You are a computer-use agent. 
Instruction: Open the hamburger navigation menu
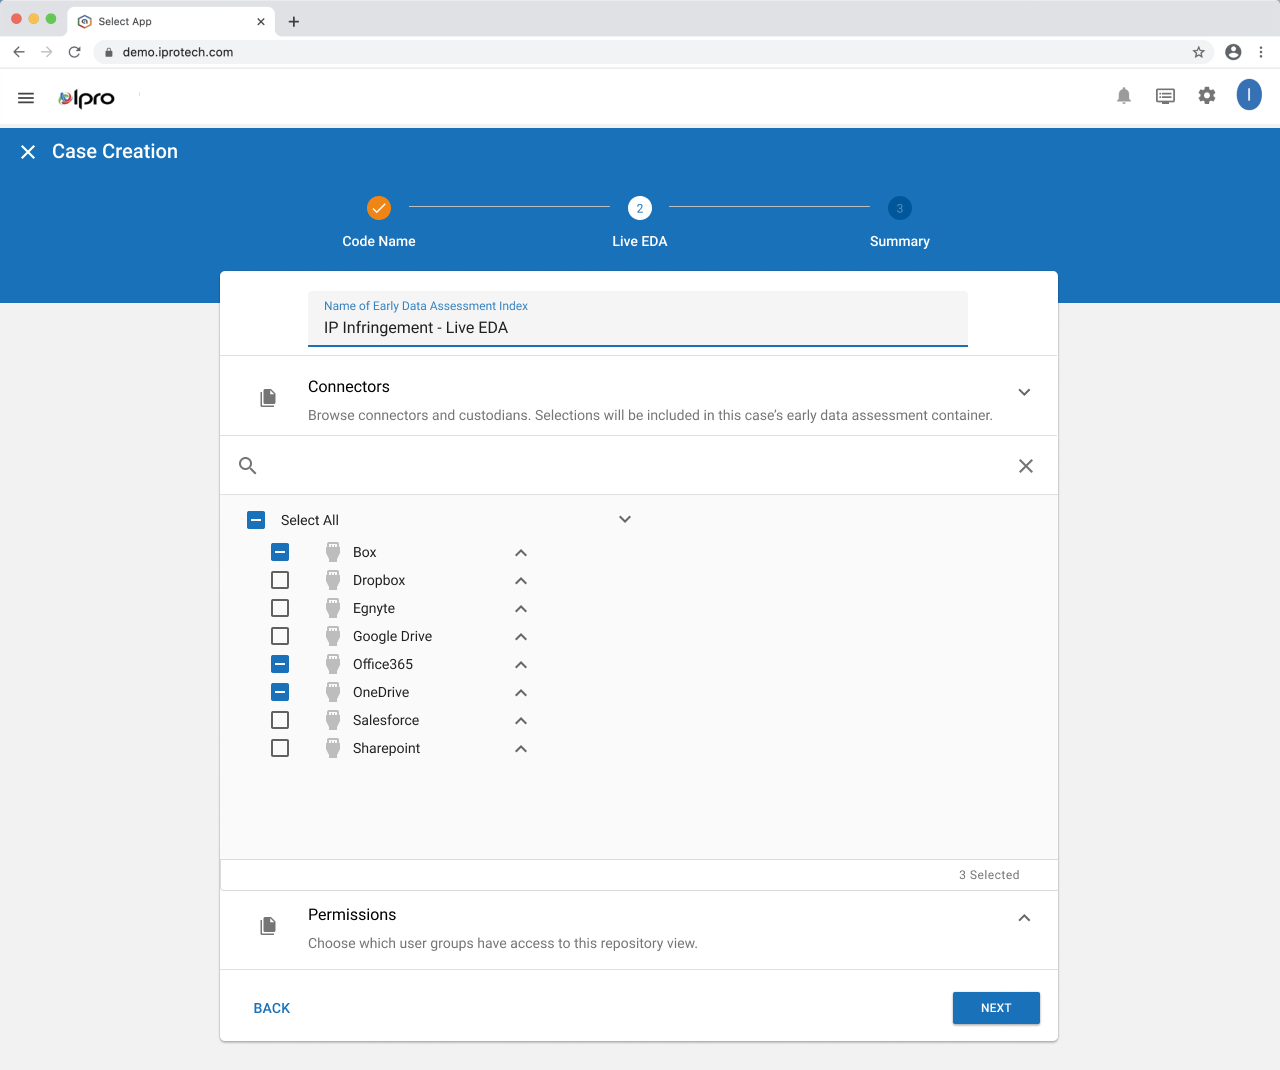(x=25, y=97)
